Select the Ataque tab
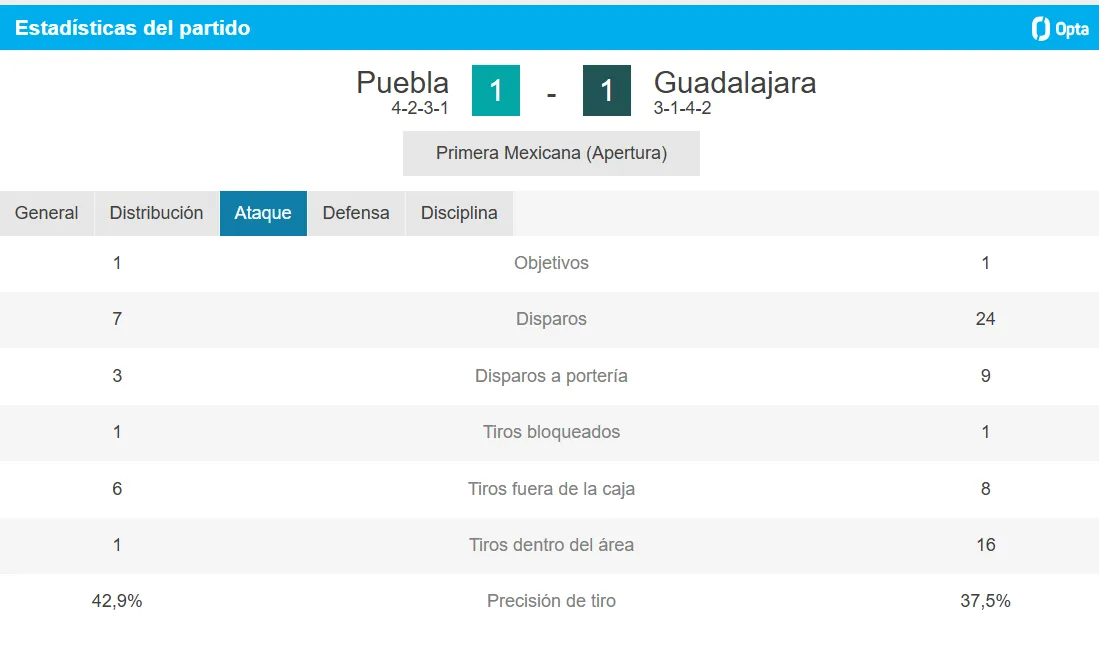This screenshot has height=660, width=1099. click(263, 213)
